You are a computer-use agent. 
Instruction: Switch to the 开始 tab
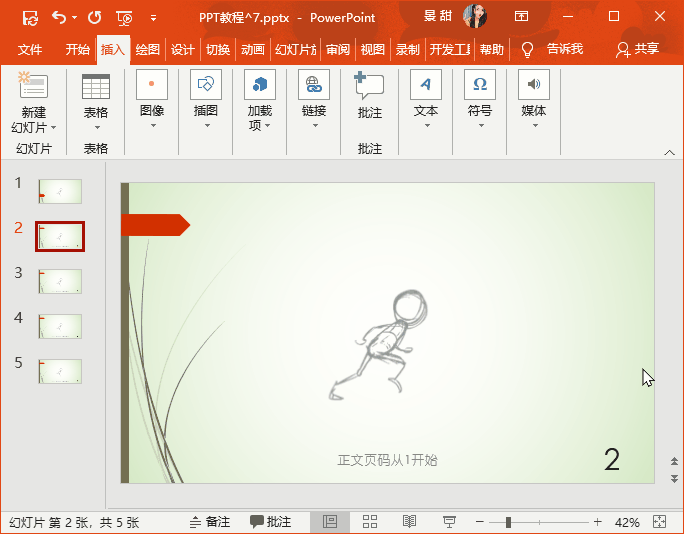tap(78, 50)
